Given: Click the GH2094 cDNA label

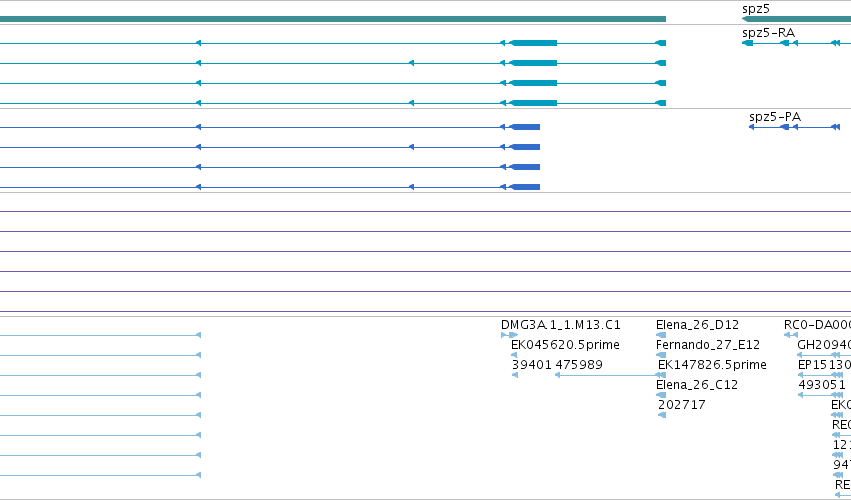Looking at the screenshot, I should (x=824, y=345).
